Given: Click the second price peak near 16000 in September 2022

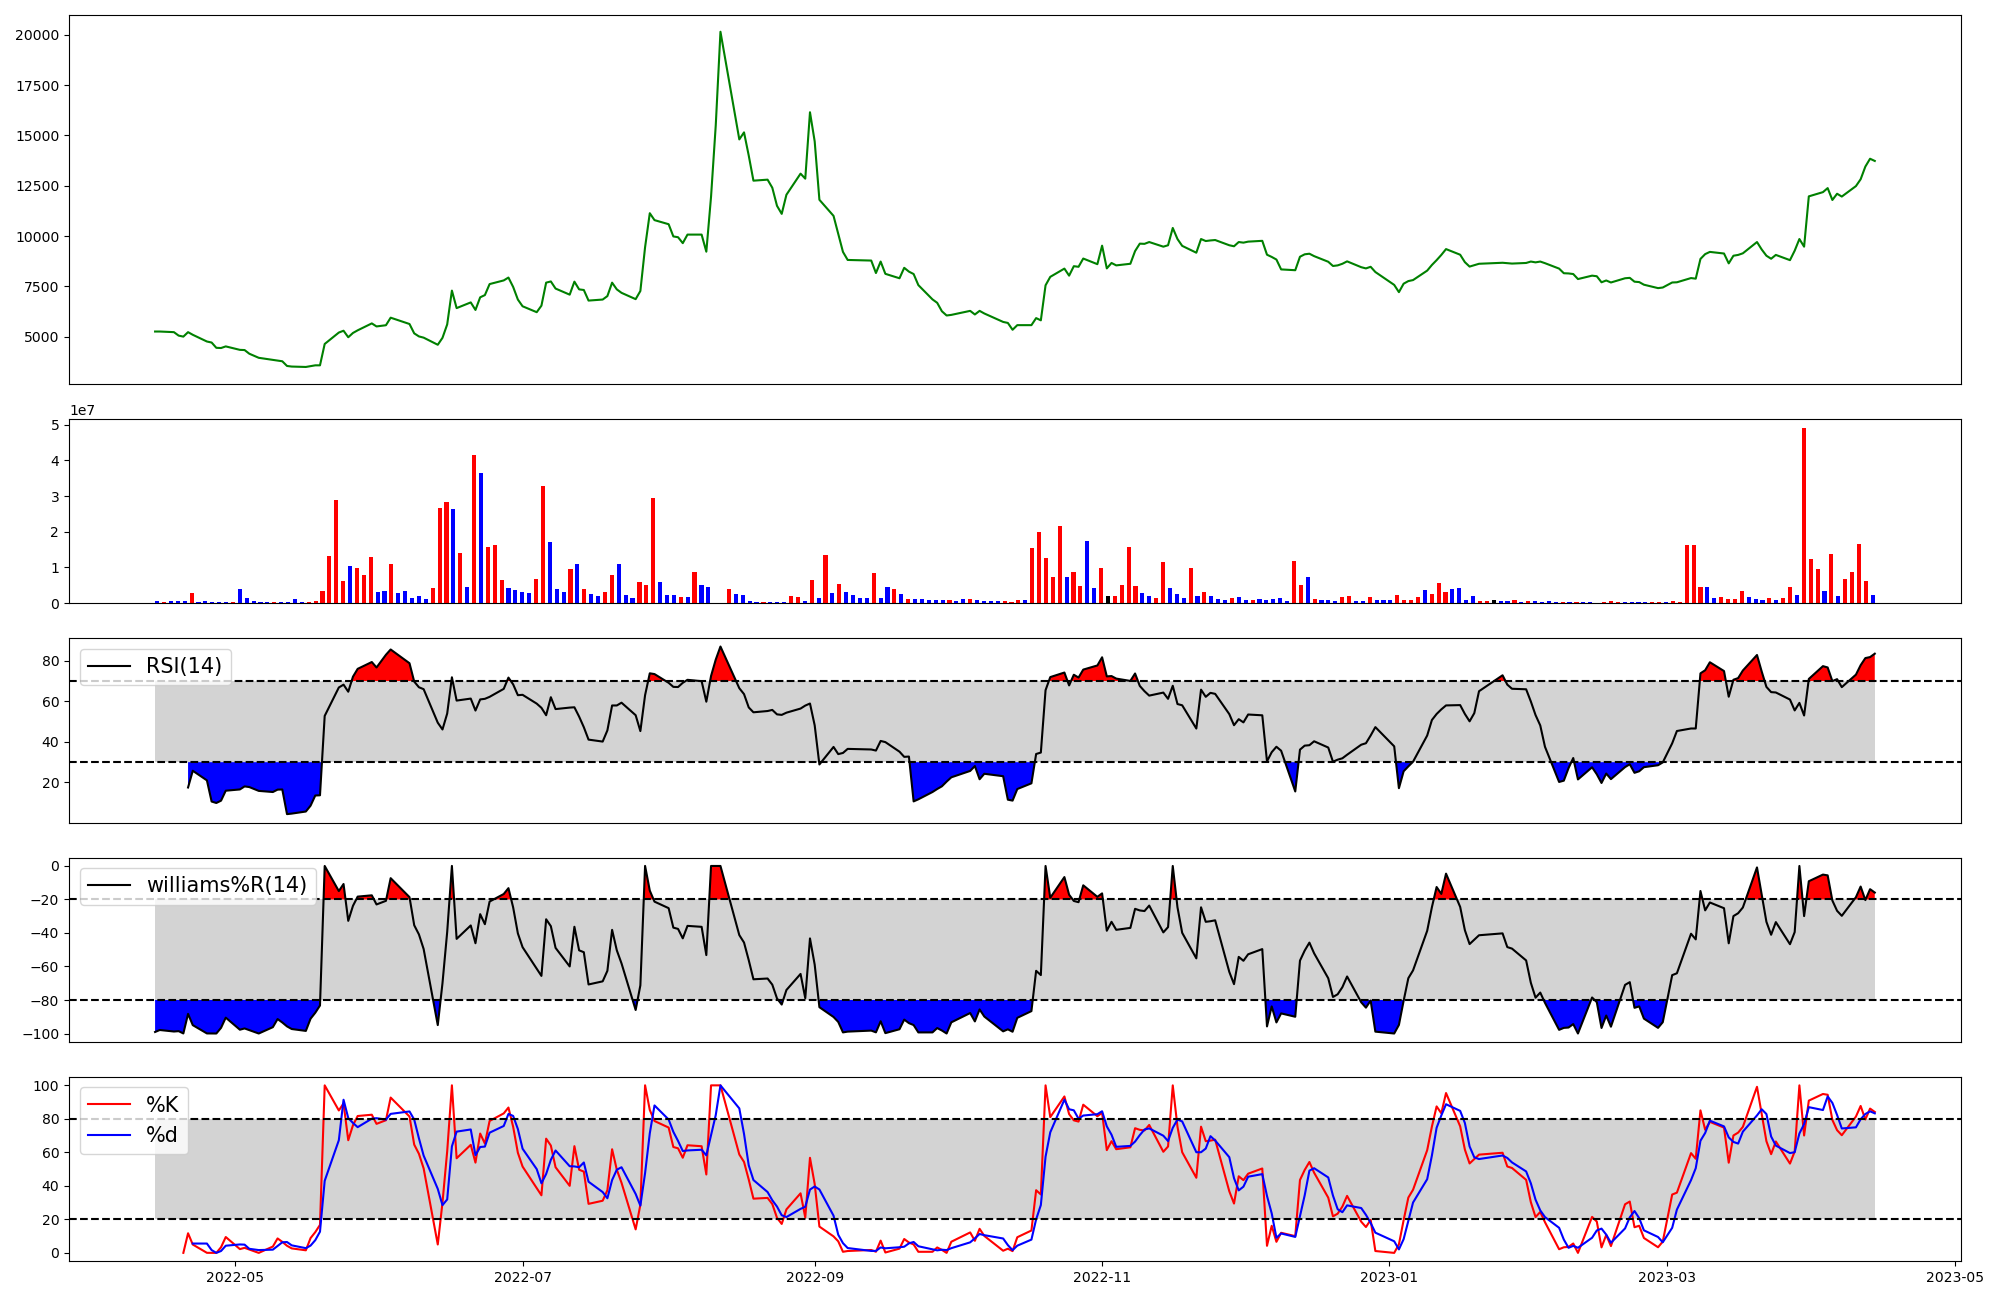Looking at the screenshot, I should point(809,113).
